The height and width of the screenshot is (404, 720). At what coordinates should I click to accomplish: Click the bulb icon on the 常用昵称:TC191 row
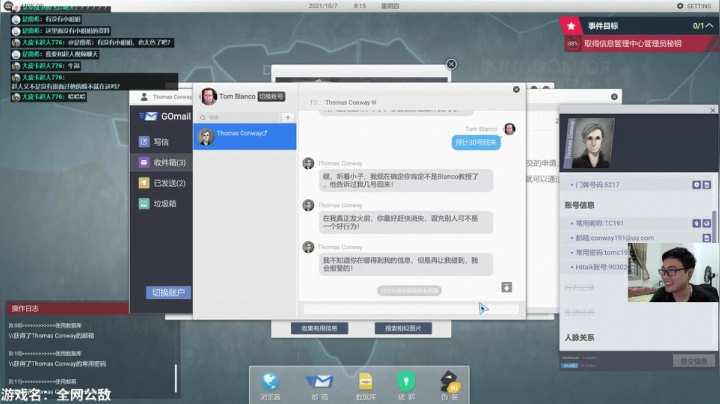pyautogui.click(x=696, y=223)
